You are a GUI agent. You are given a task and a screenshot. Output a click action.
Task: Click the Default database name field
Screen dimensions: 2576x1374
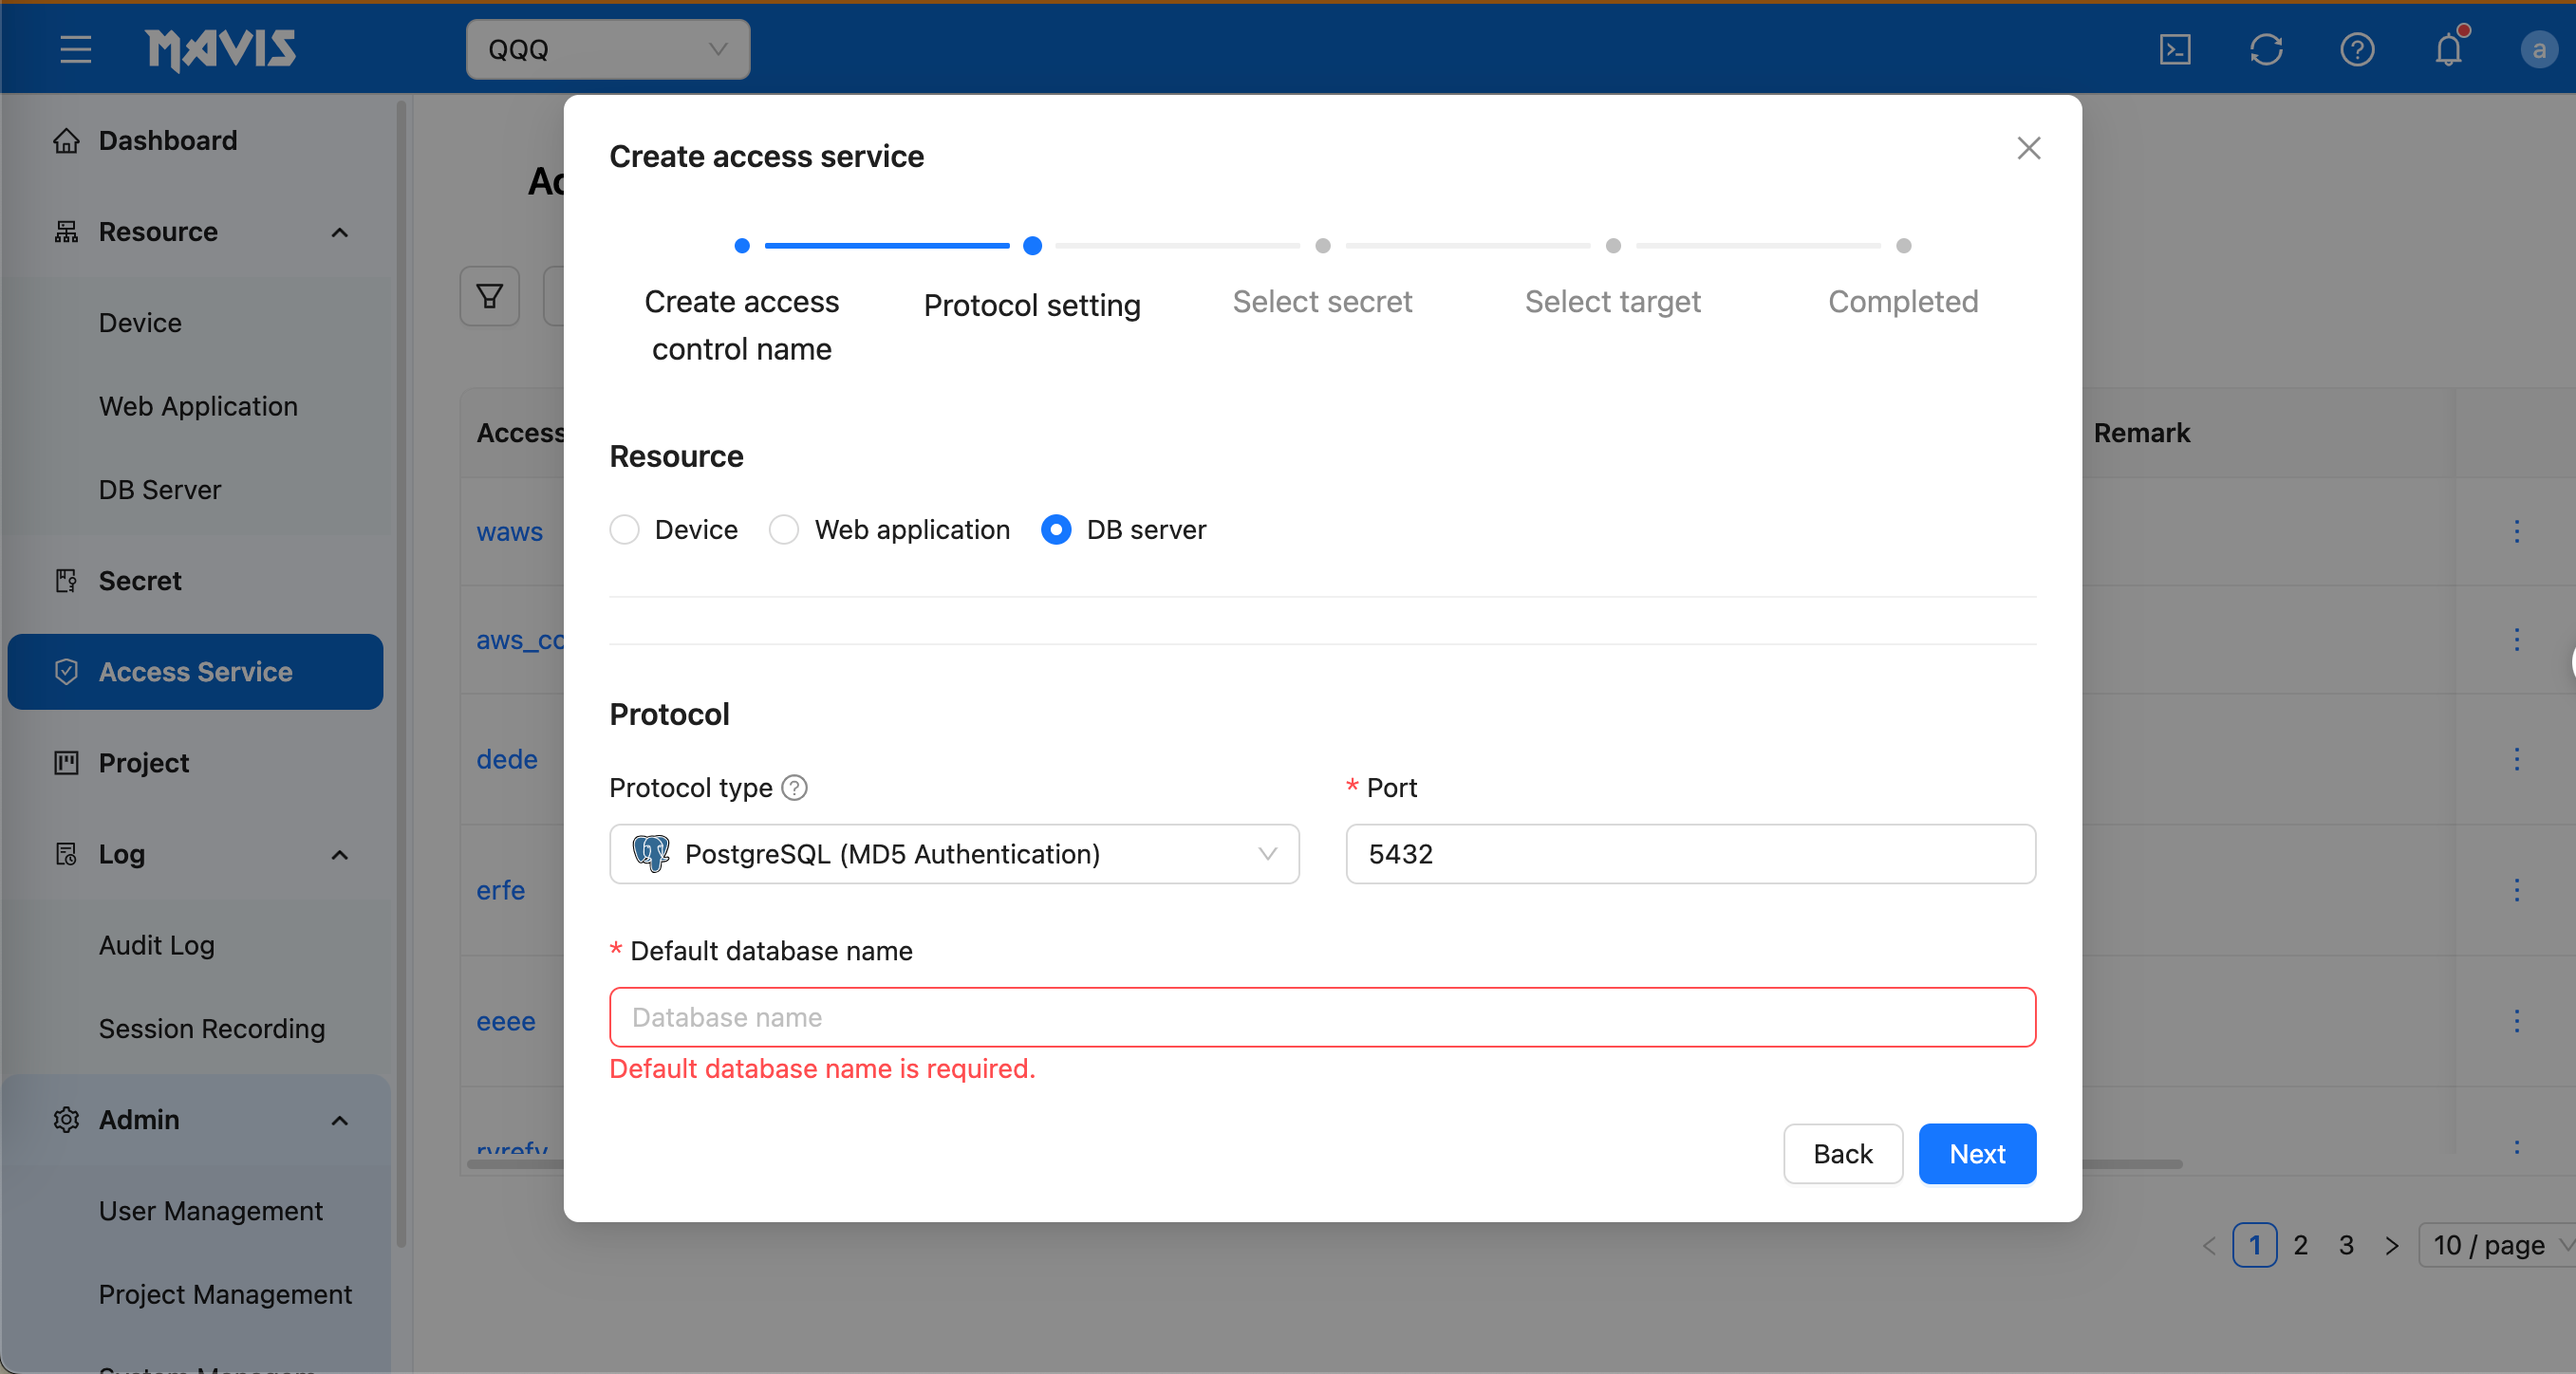click(x=1321, y=1017)
